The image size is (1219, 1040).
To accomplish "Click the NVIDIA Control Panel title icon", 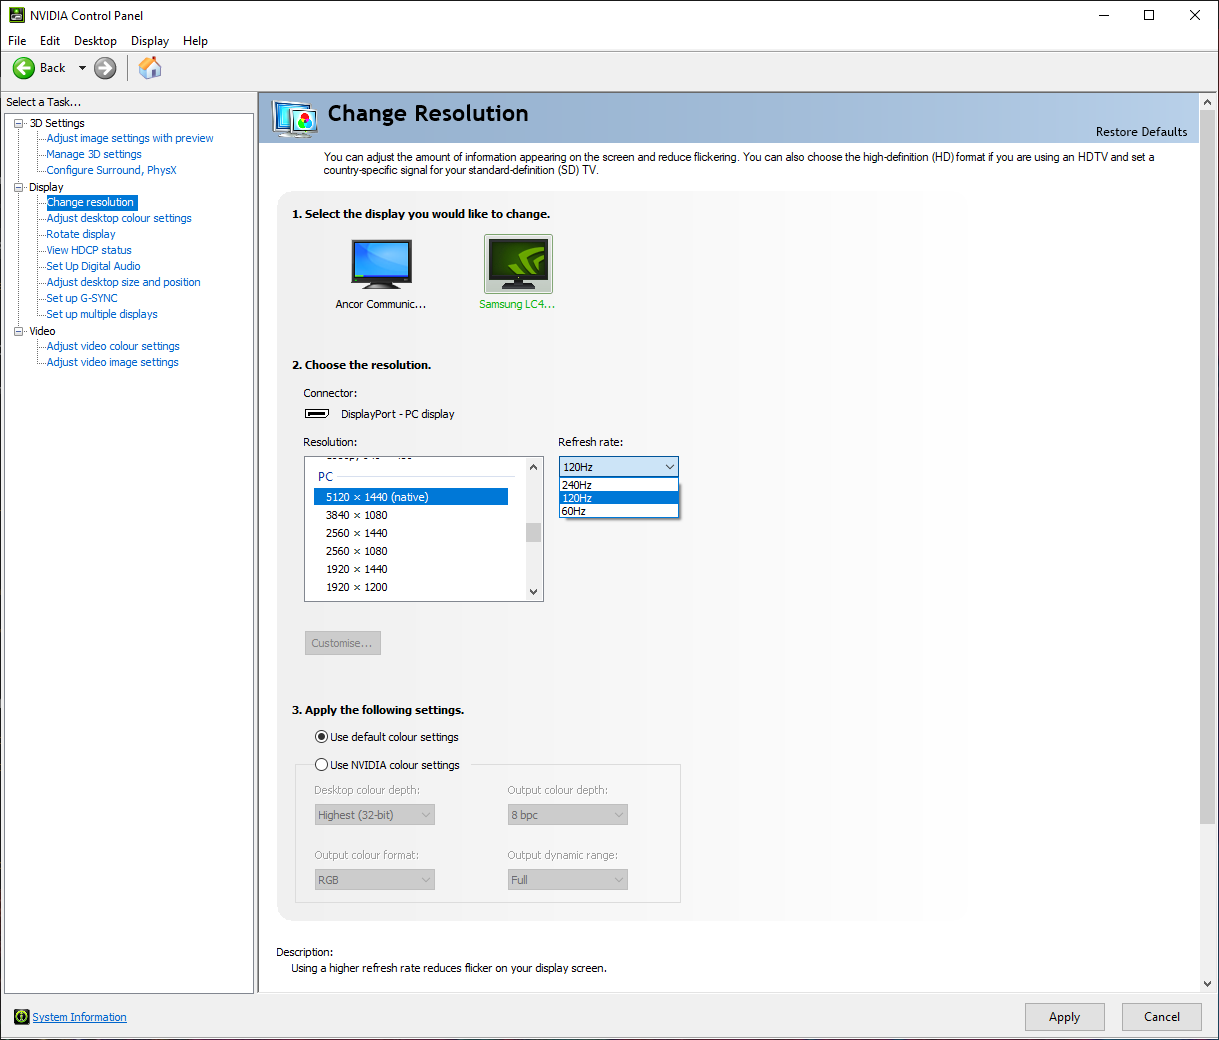I will [16, 15].
